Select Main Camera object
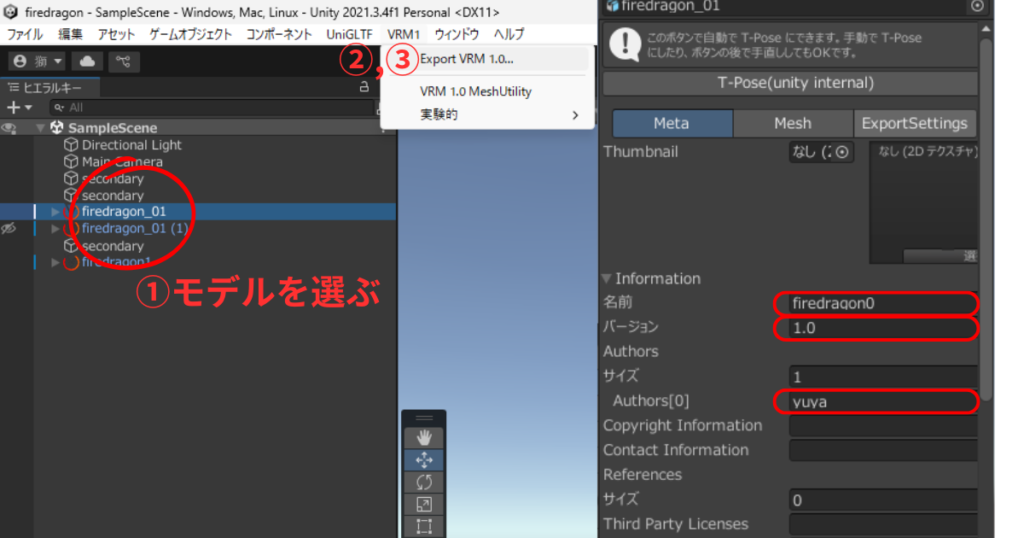The width and height of the screenshot is (1024, 538). (x=122, y=161)
